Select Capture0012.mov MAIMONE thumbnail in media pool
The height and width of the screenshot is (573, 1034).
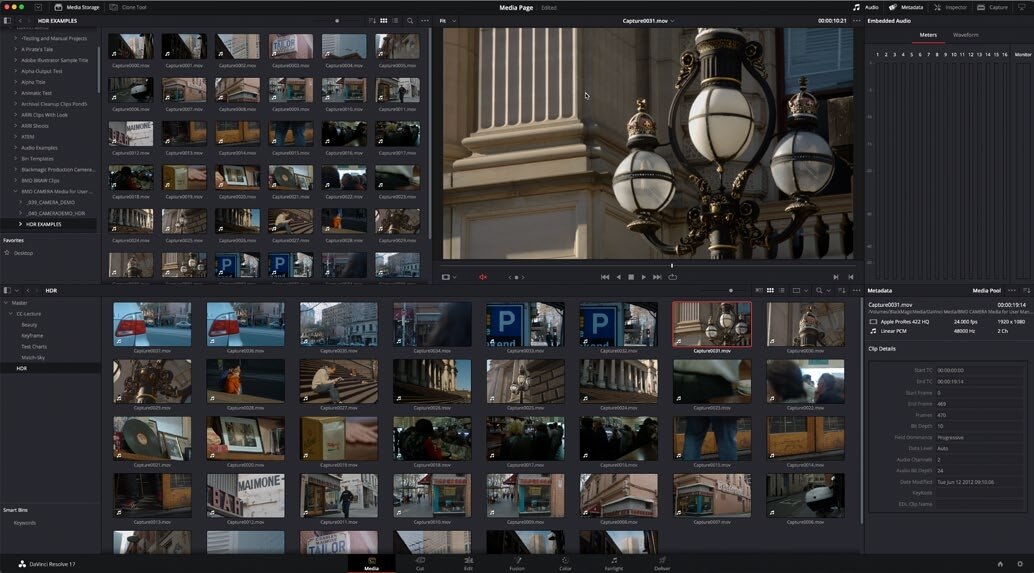(245, 495)
